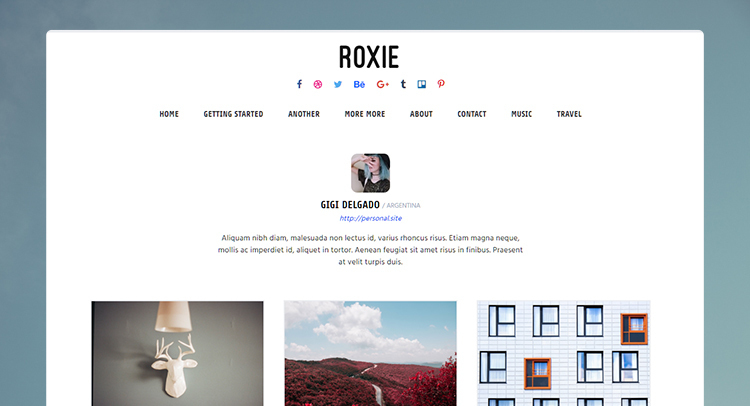This screenshot has height=406, width=750.
Task: Click Gigi Delgado's avatar photo
Action: (x=370, y=173)
